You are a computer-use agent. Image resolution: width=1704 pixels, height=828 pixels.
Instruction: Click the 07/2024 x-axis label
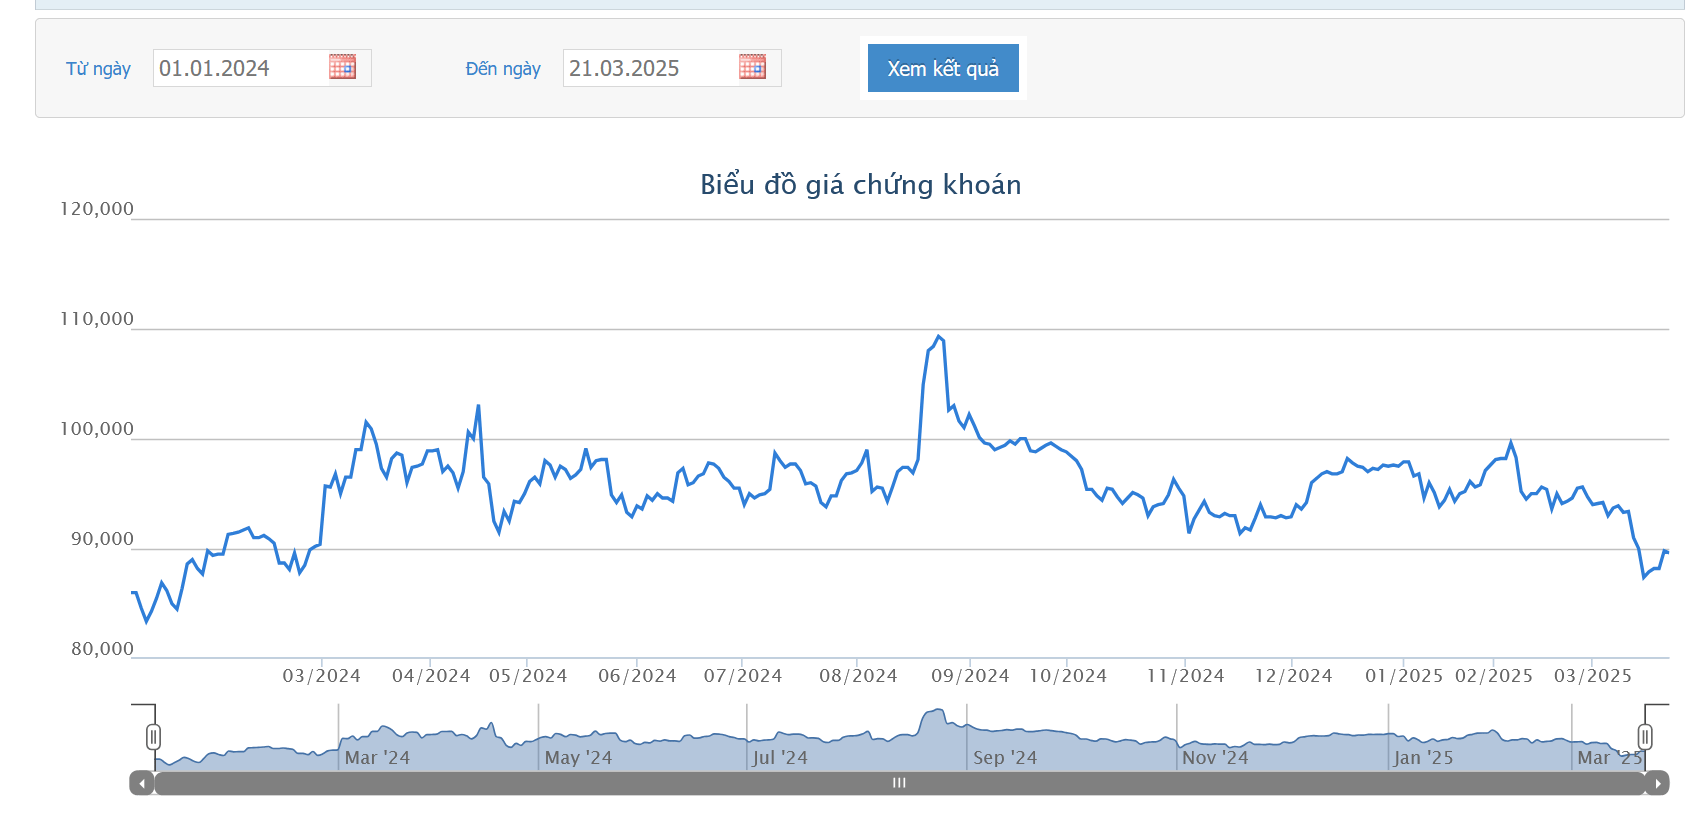(743, 676)
